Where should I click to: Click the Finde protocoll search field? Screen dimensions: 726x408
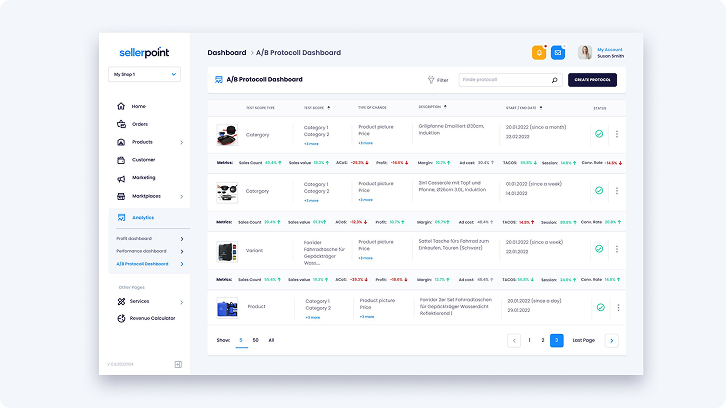pos(511,80)
